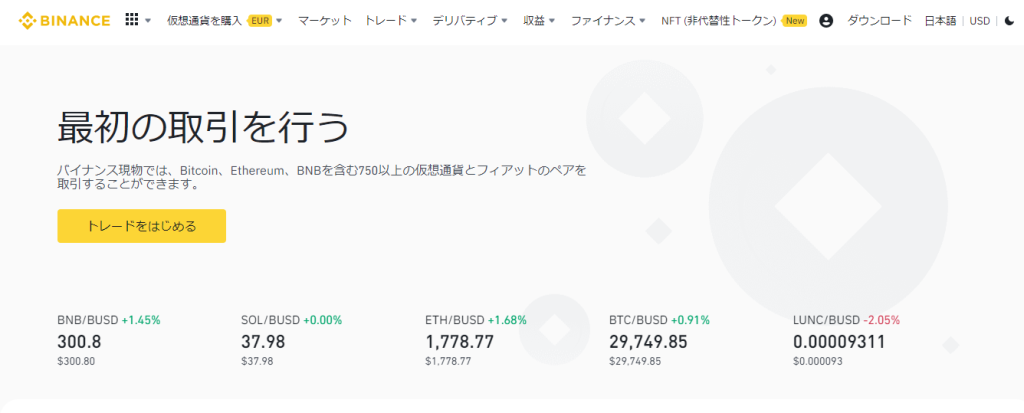Open the 収益 menu
1024x413 pixels.
coord(539,20)
